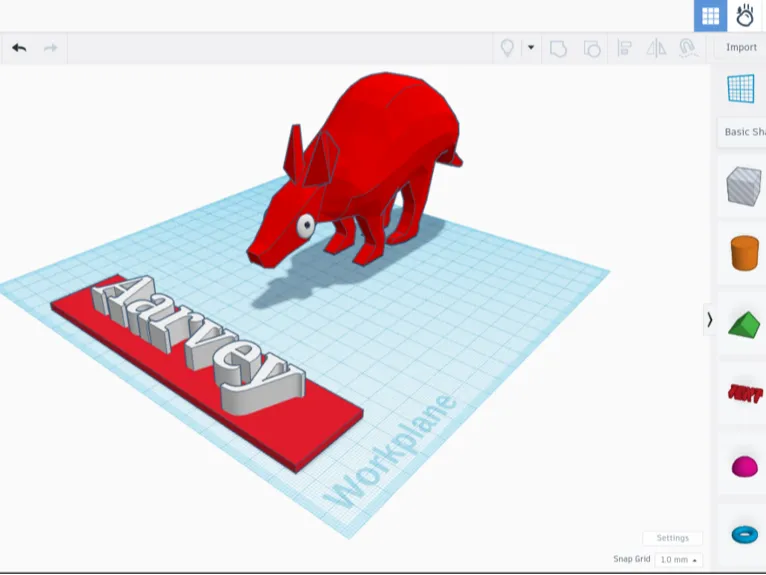Select the orange Cylinder shape

[x=745, y=253]
